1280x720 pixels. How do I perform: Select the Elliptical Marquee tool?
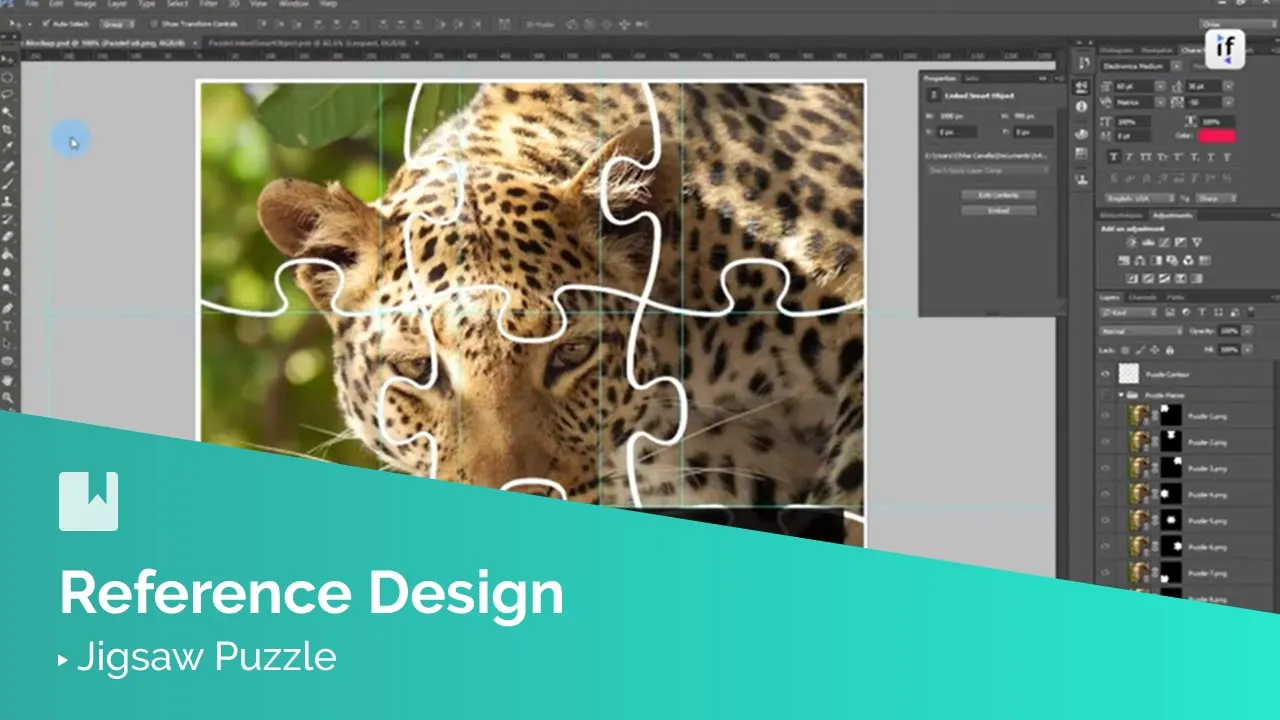point(8,77)
